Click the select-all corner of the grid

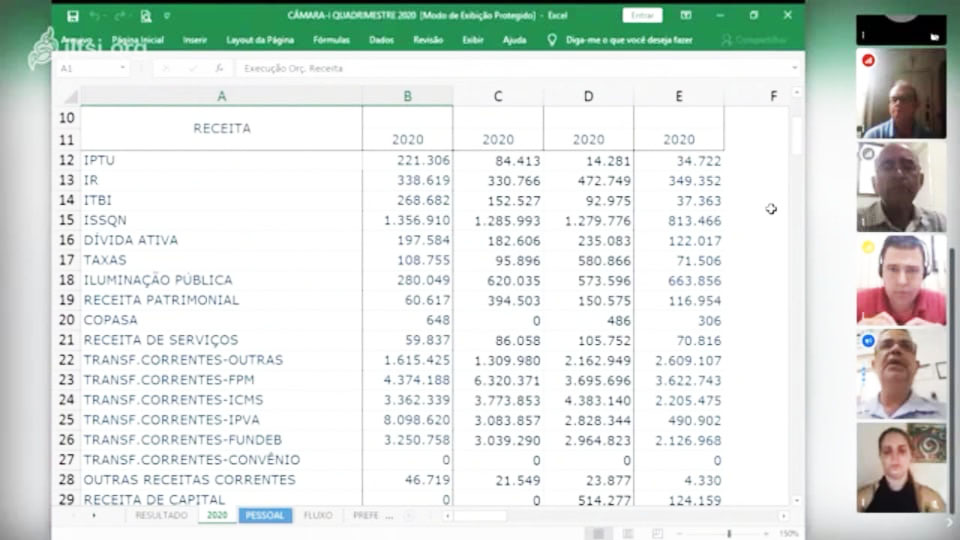(70, 97)
